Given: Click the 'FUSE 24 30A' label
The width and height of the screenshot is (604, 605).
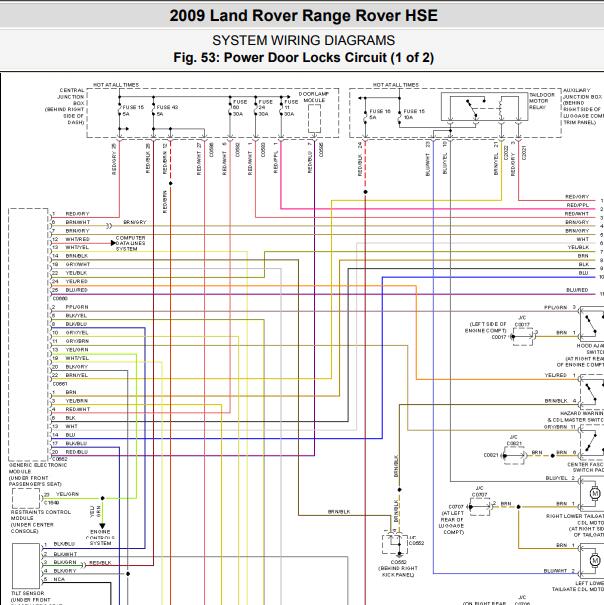Looking at the screenshot, I should click(x=266, y=108).
